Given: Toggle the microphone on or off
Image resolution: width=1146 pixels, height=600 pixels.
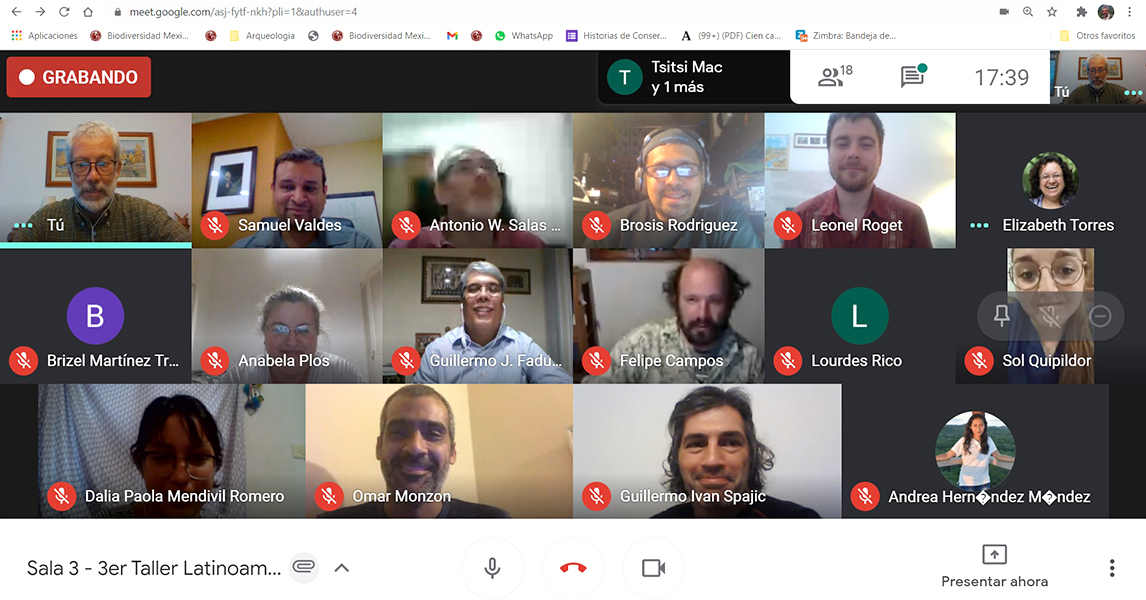Looking at the screenshot, I should click(493, 568).
